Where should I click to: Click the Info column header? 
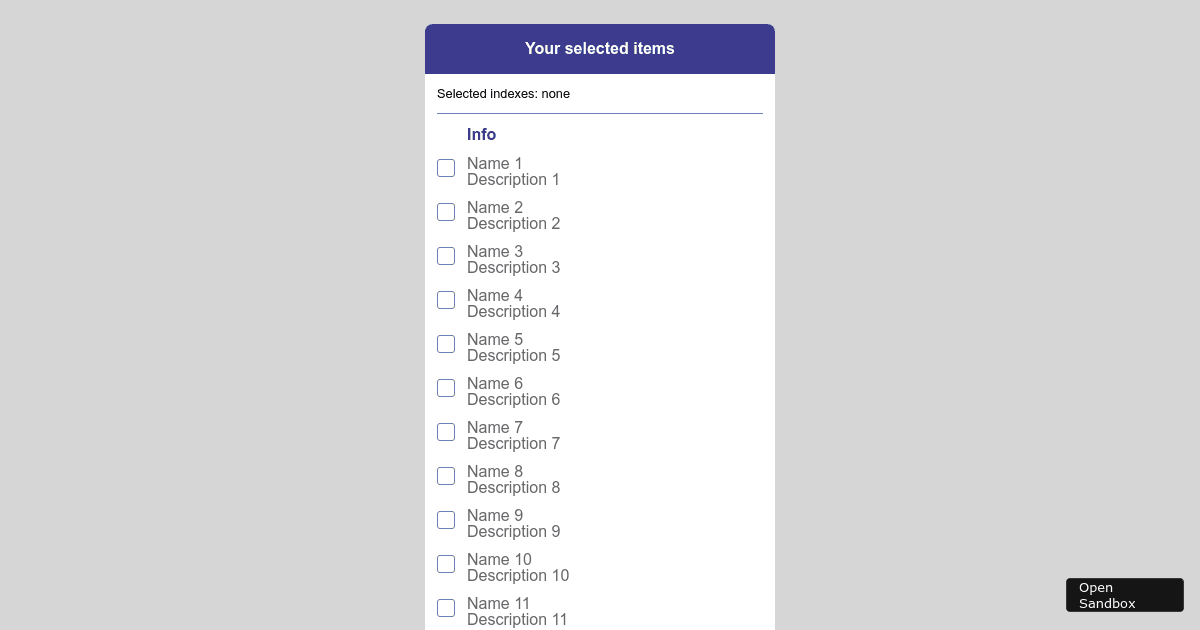pyautogui.click(x=481, y=135)
